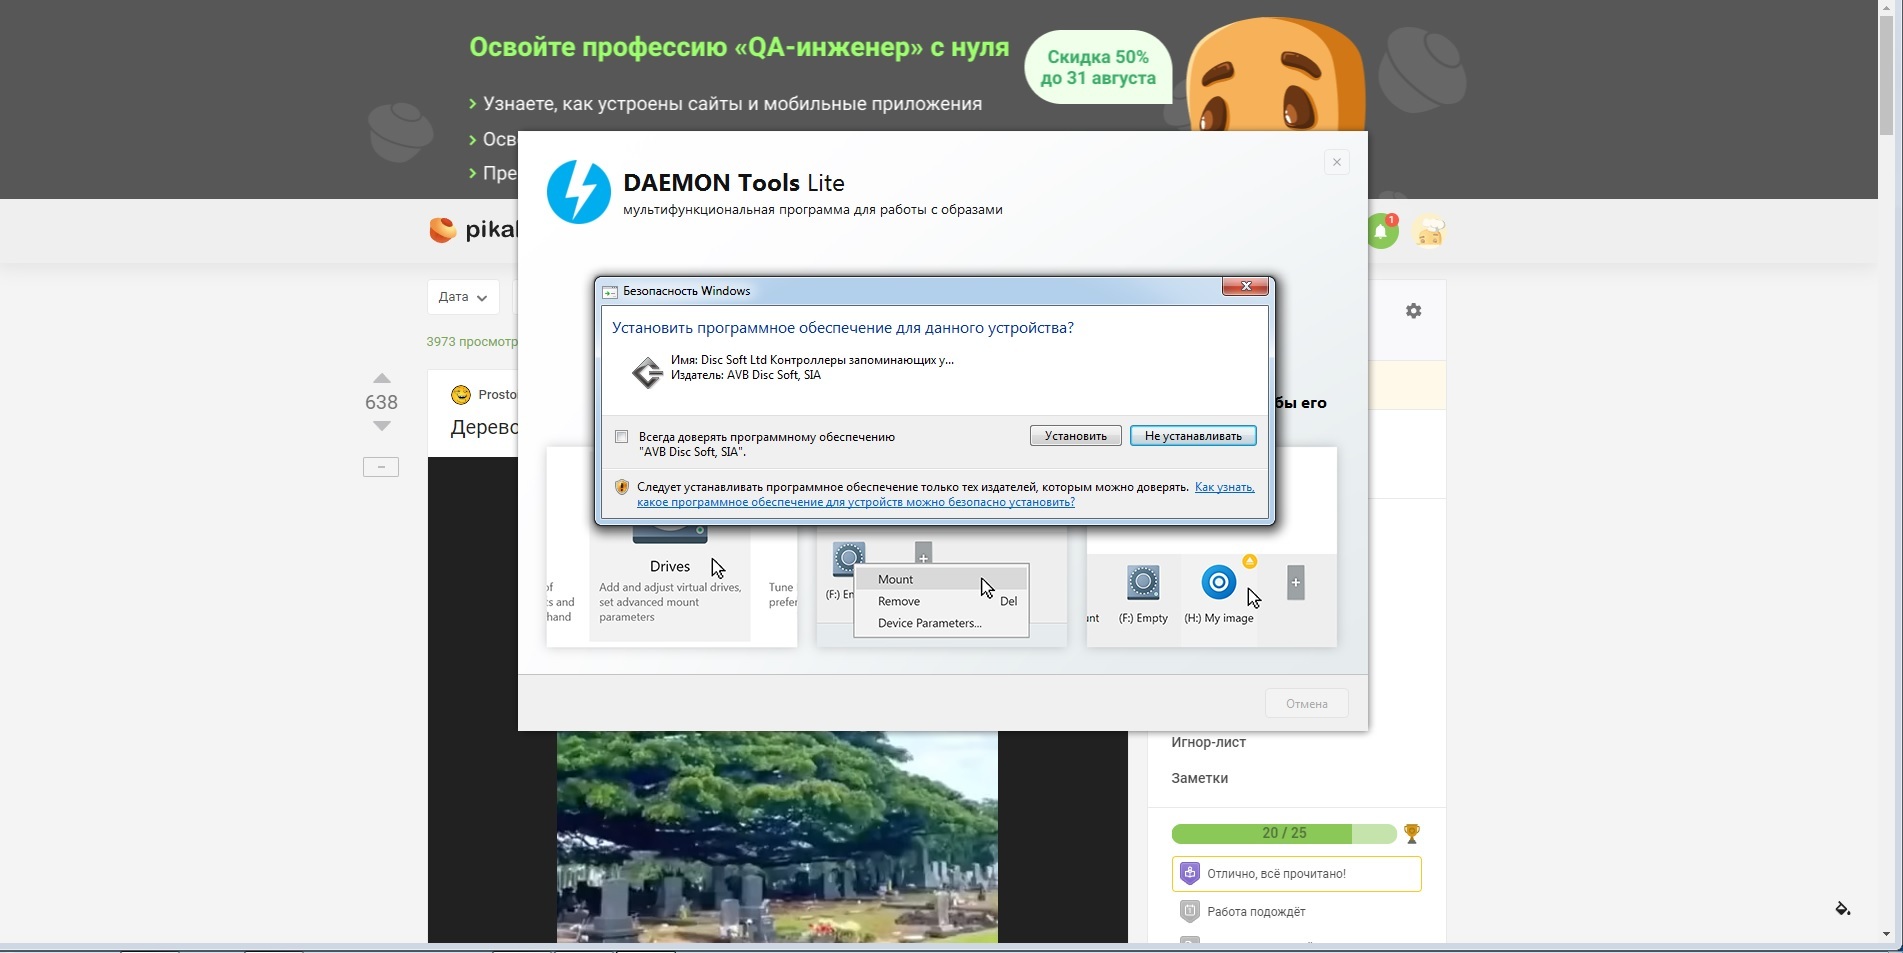
Task: Click the Не устанавливать button
Action: coord(1193,436)
